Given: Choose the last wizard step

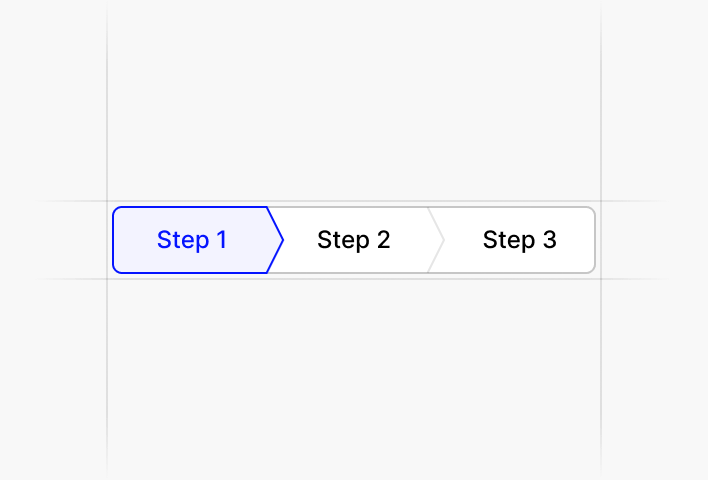Looking at the screenshot, I should pos(519,240).
